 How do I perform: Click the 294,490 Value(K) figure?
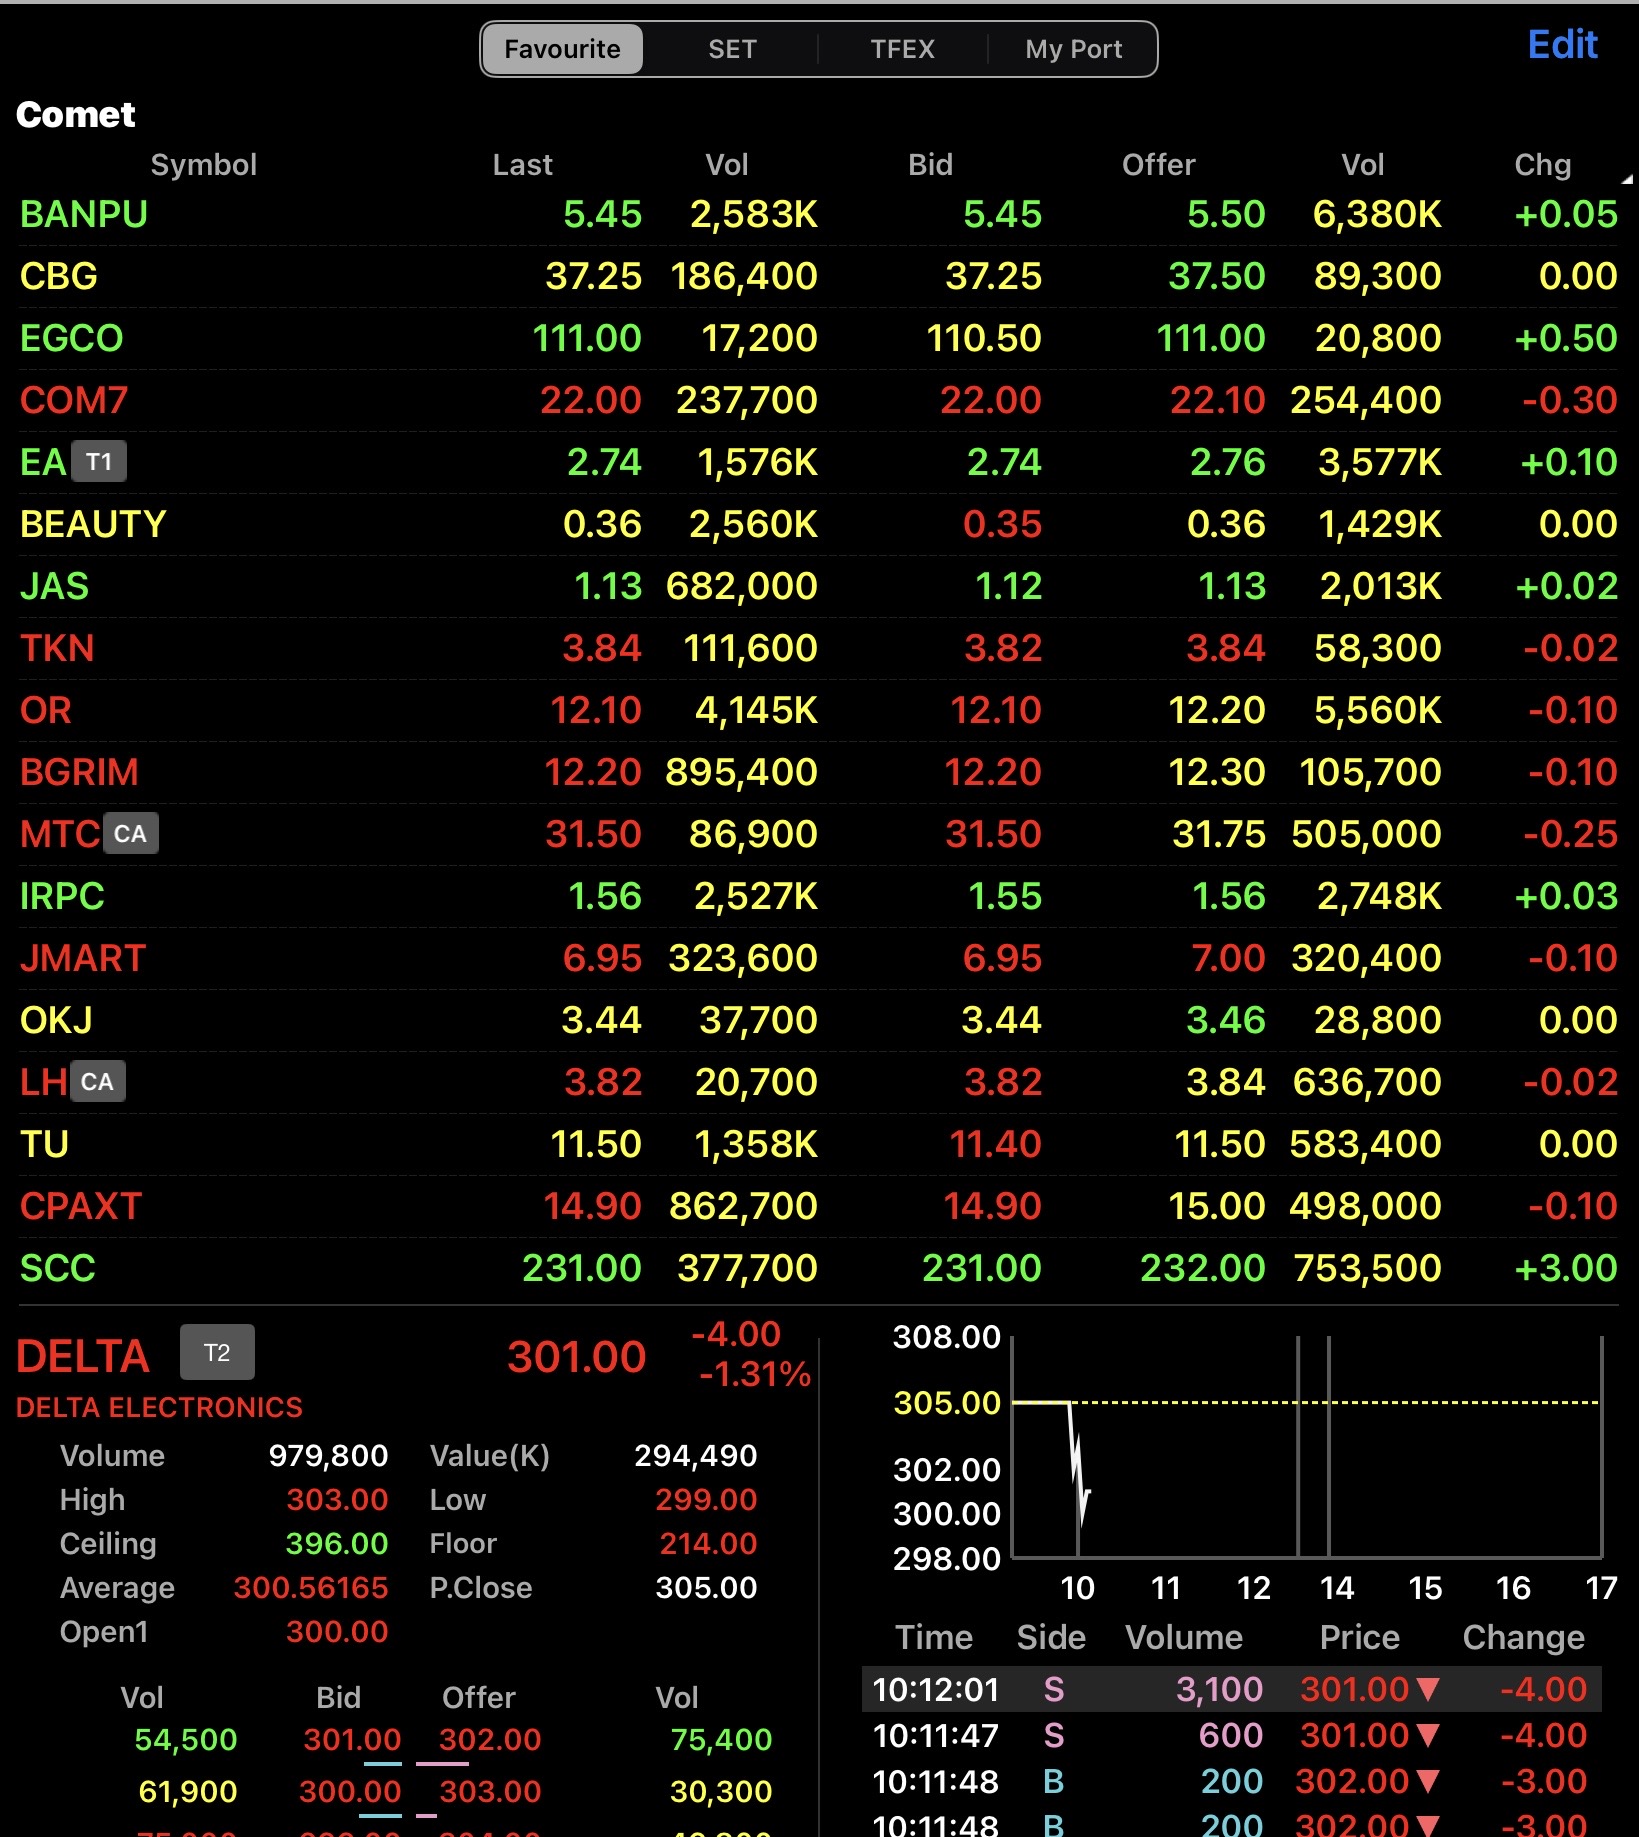pyautogui.click(x=696, y=1455)
